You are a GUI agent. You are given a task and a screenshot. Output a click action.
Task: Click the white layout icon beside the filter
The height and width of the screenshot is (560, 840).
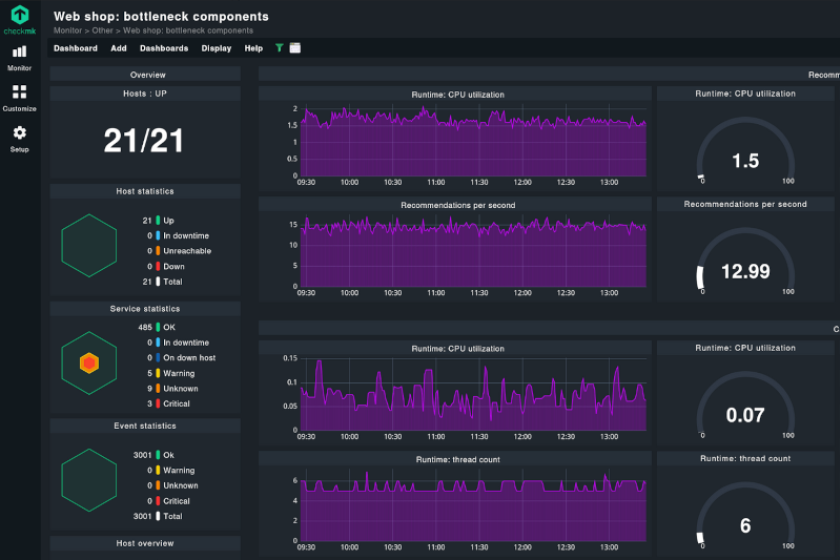click(295, 48)
